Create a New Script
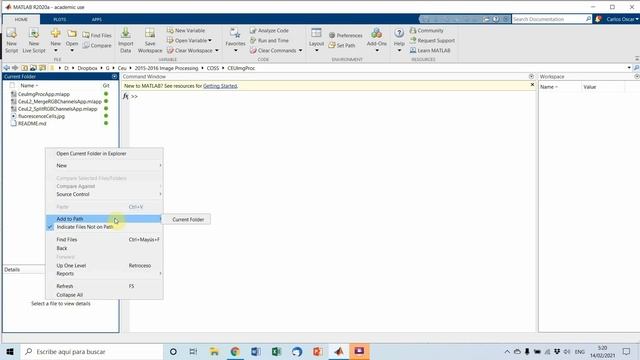This screenshot has width=640, height=360. (x=11, y=40)
